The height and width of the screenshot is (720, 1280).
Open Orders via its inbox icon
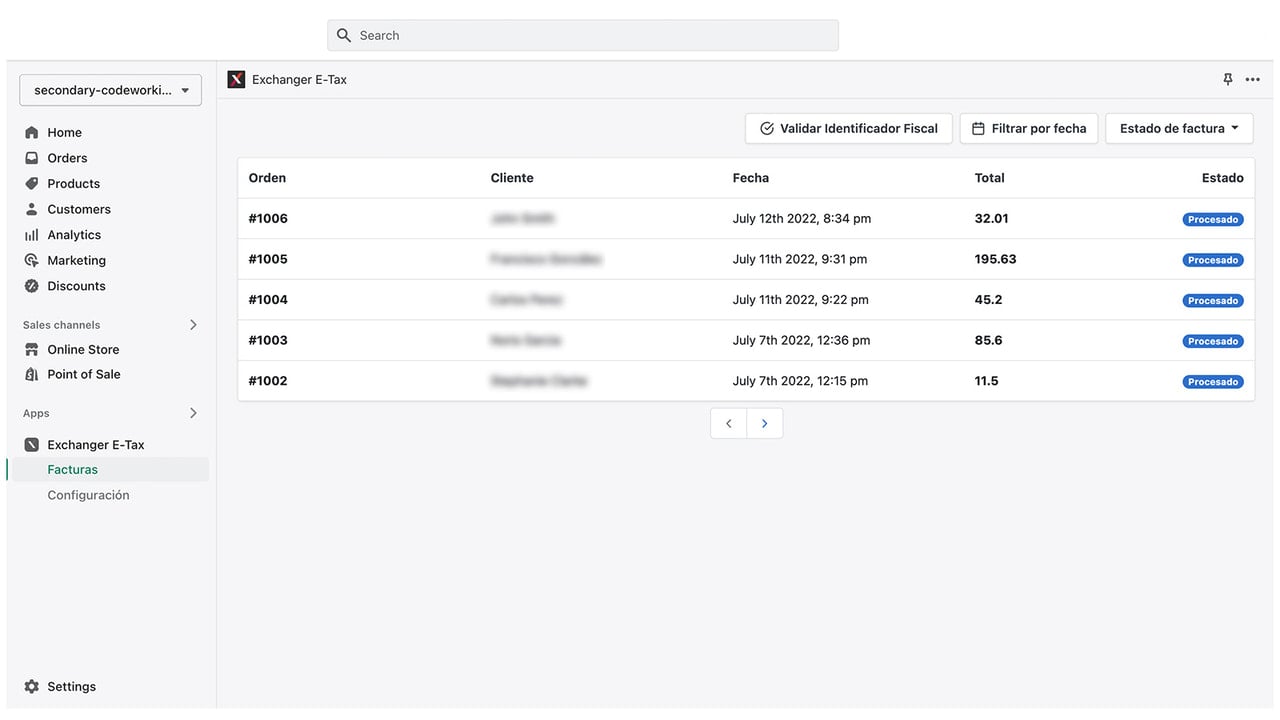pos(32,158)
